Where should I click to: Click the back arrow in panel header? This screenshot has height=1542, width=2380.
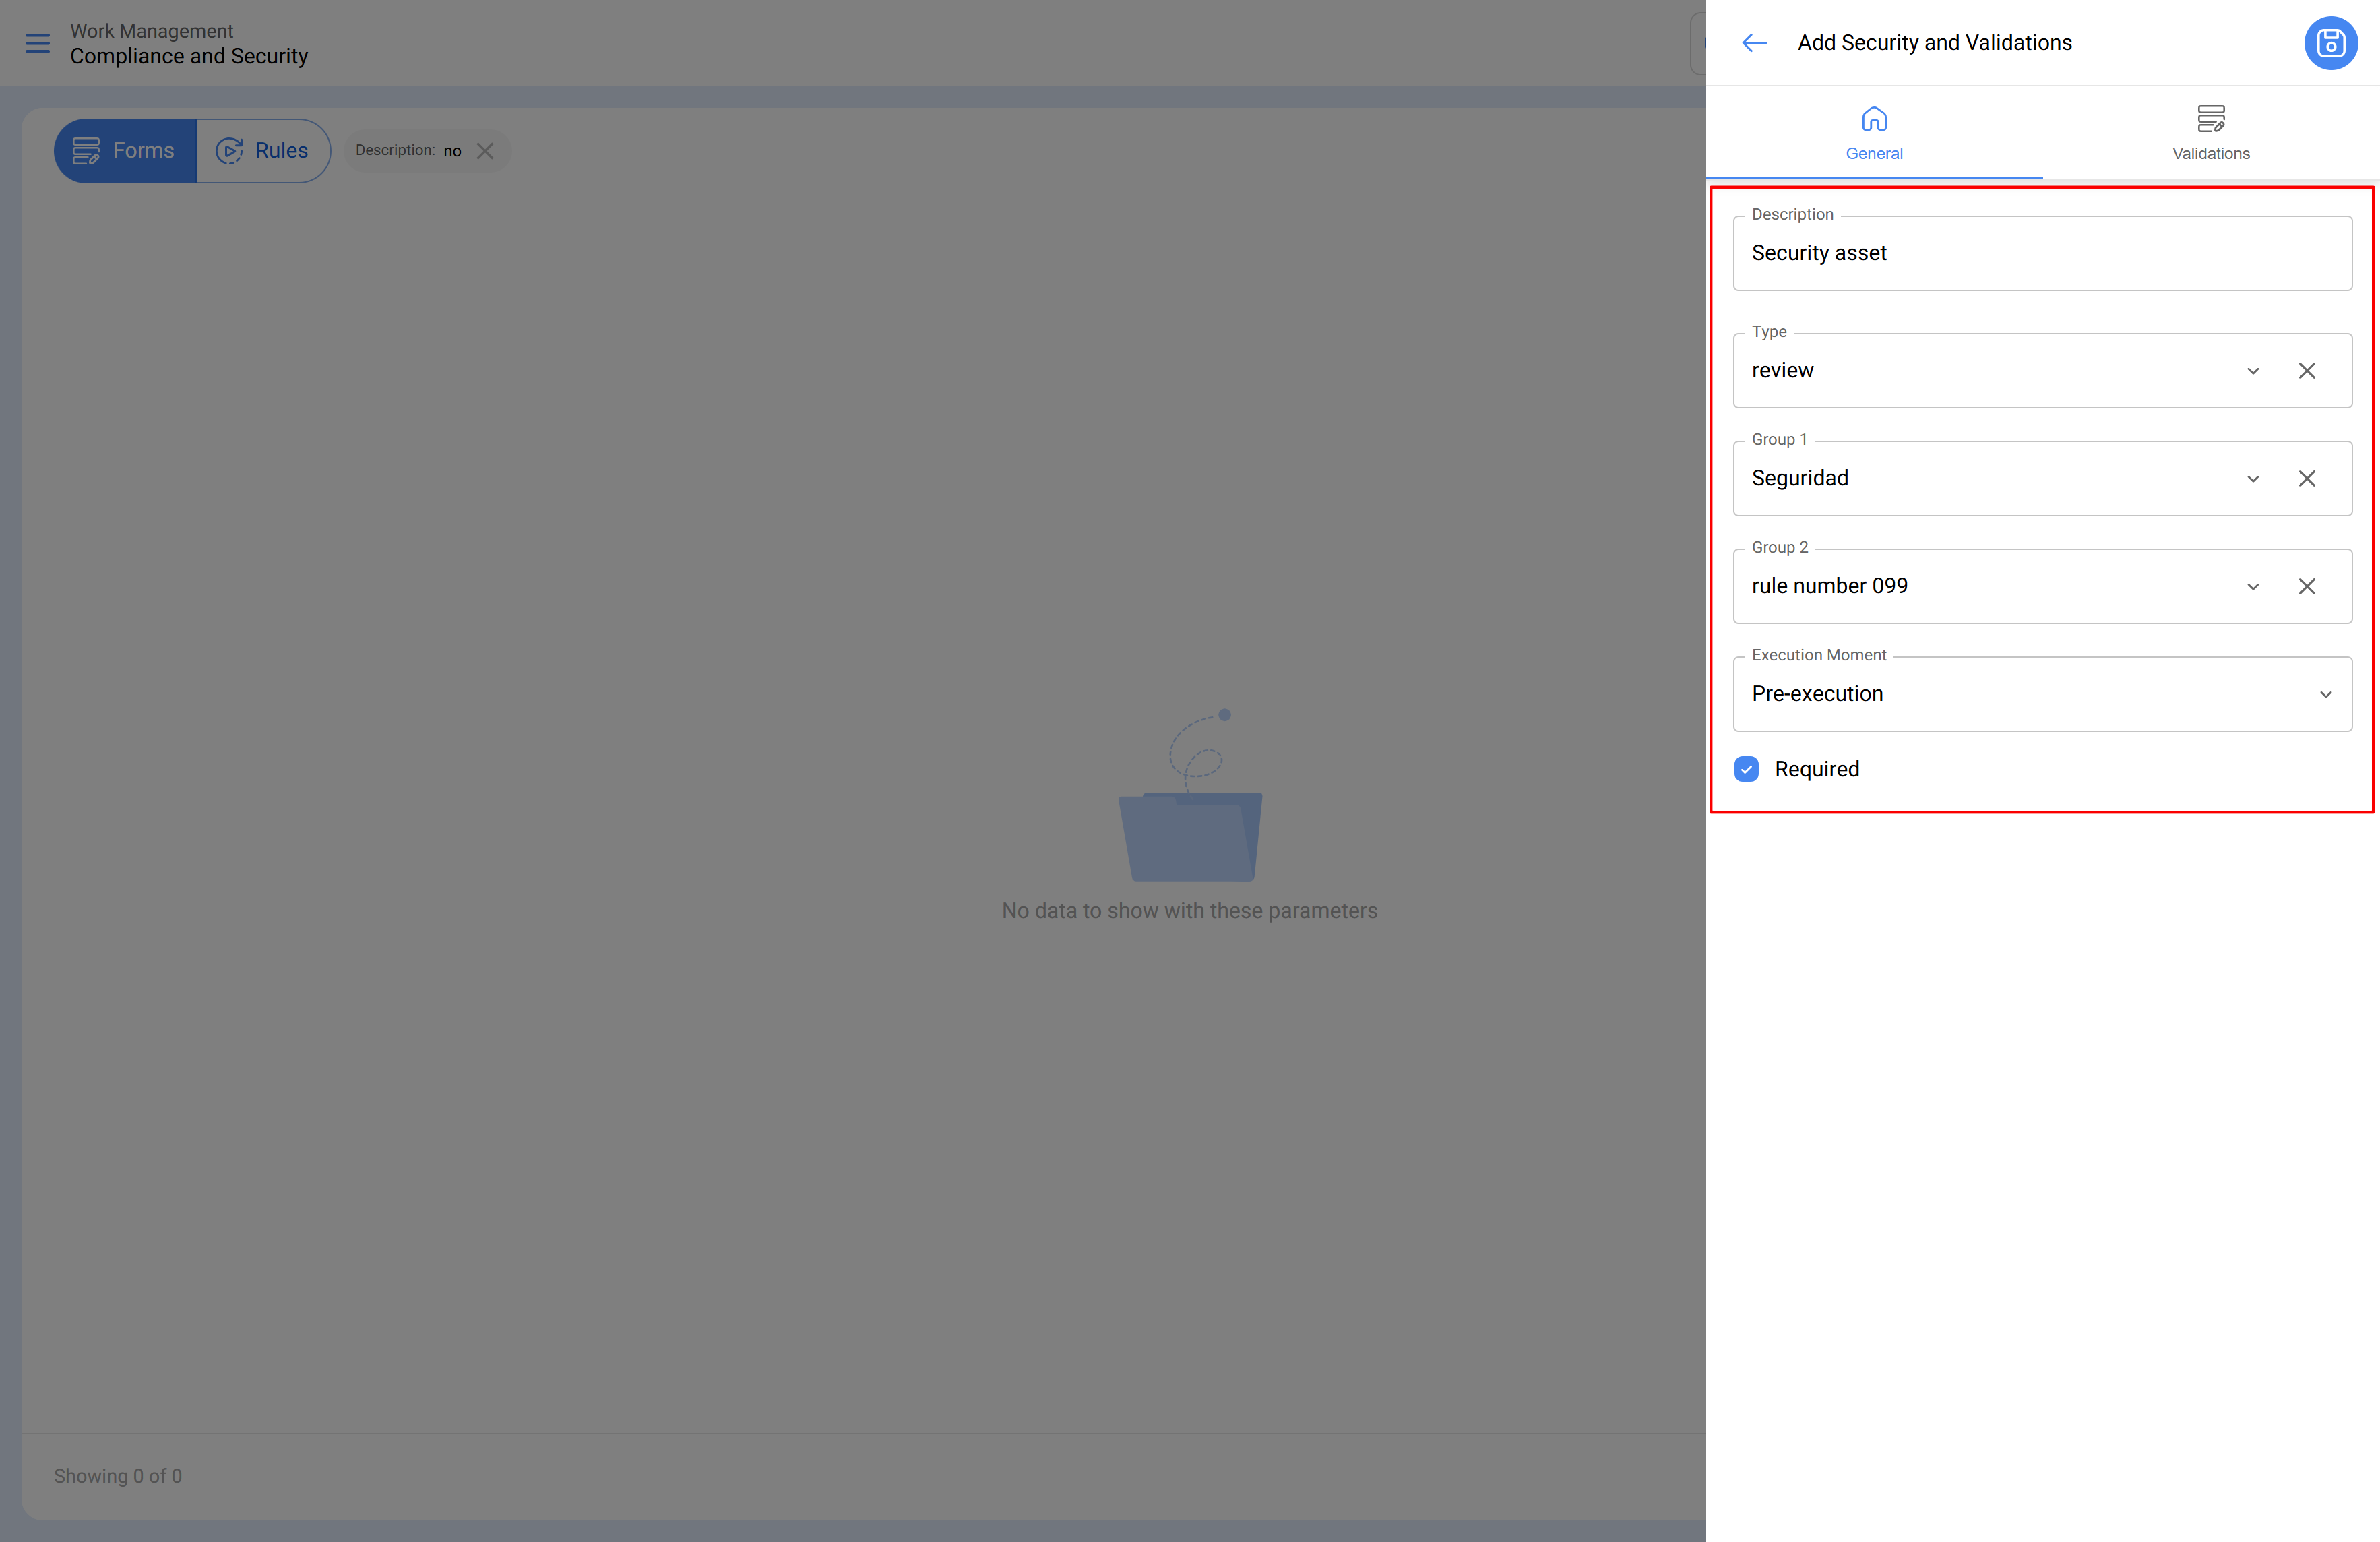(1754, 43)
